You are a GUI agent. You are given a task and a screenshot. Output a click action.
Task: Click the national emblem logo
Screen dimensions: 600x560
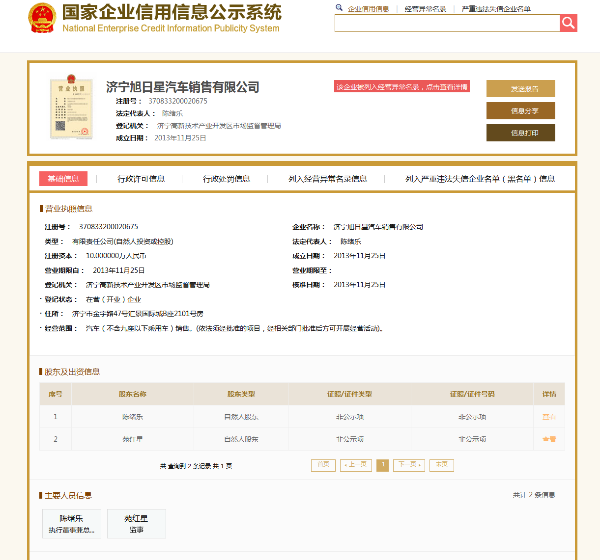[x=42, y=18]
